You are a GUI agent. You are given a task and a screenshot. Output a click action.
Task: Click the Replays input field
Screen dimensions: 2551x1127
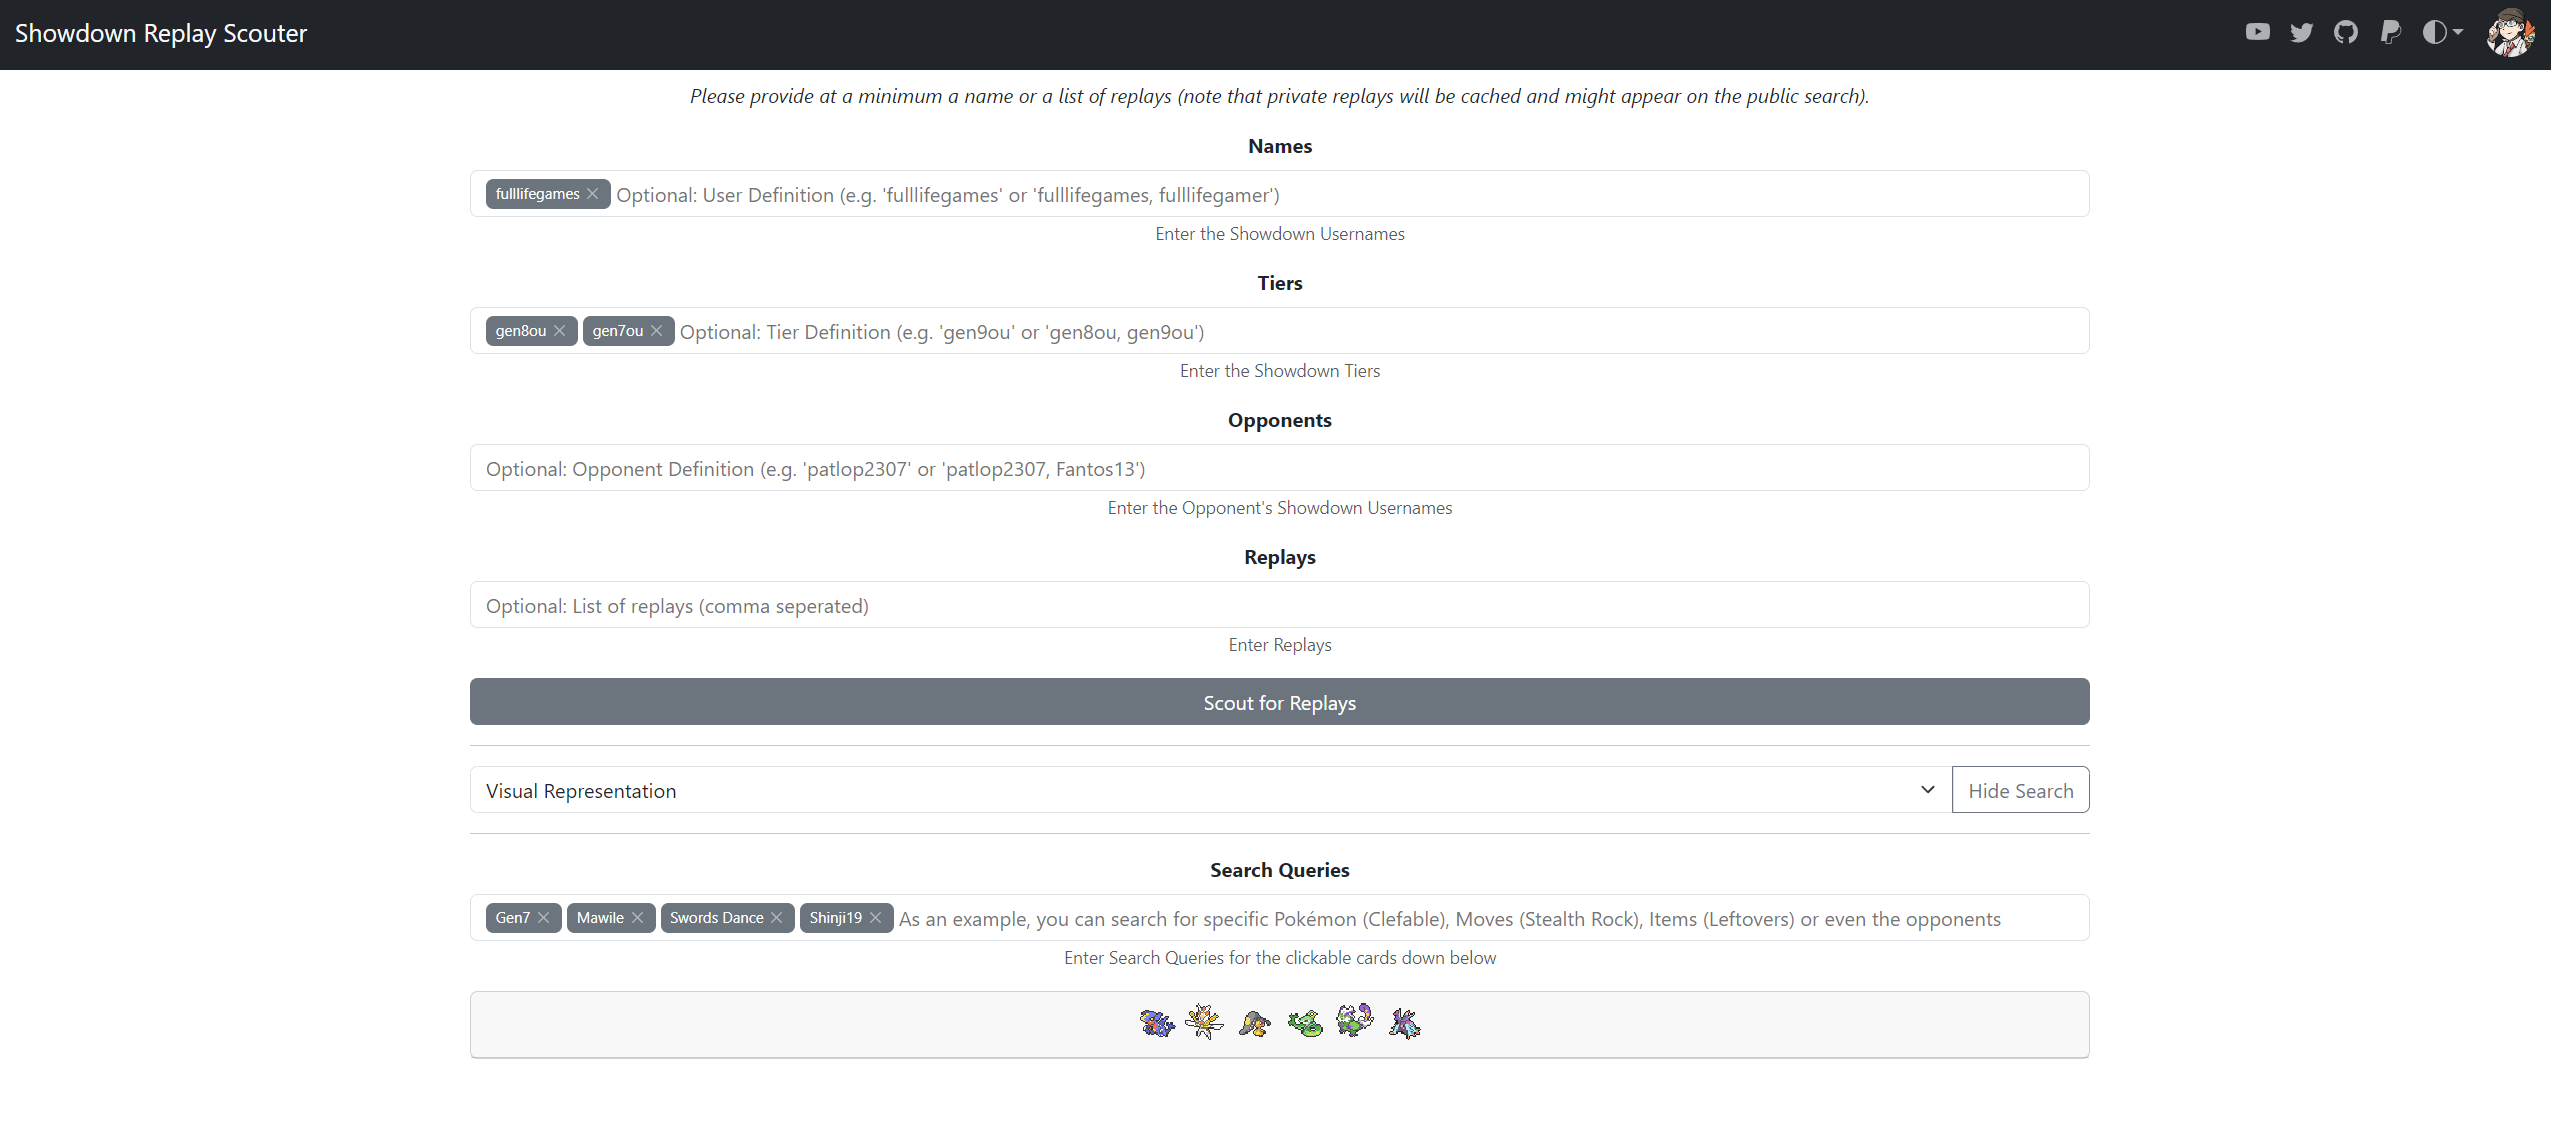pos(1280,605)
